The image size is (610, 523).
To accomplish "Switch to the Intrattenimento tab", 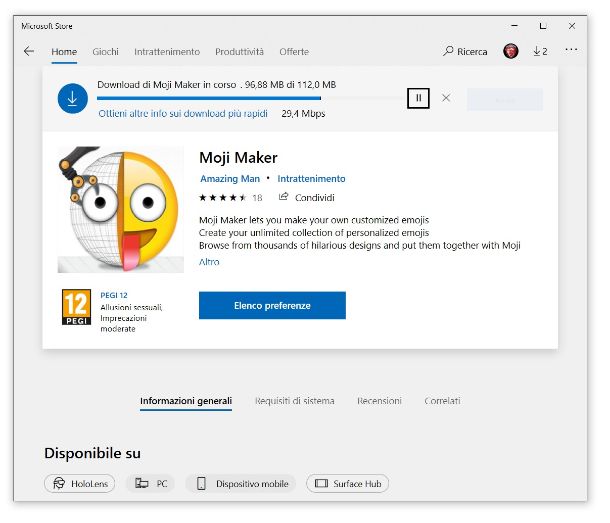I will click(x=167, y=52).
